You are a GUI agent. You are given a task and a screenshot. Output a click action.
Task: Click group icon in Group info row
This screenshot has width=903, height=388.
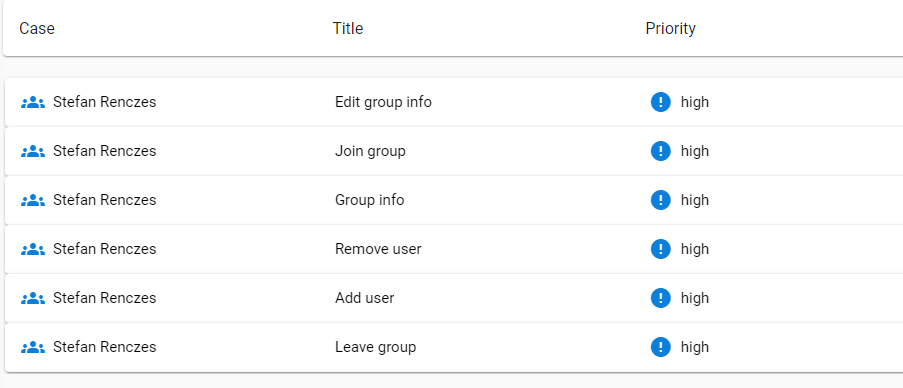pyautogui.click(x=33, y=200)
